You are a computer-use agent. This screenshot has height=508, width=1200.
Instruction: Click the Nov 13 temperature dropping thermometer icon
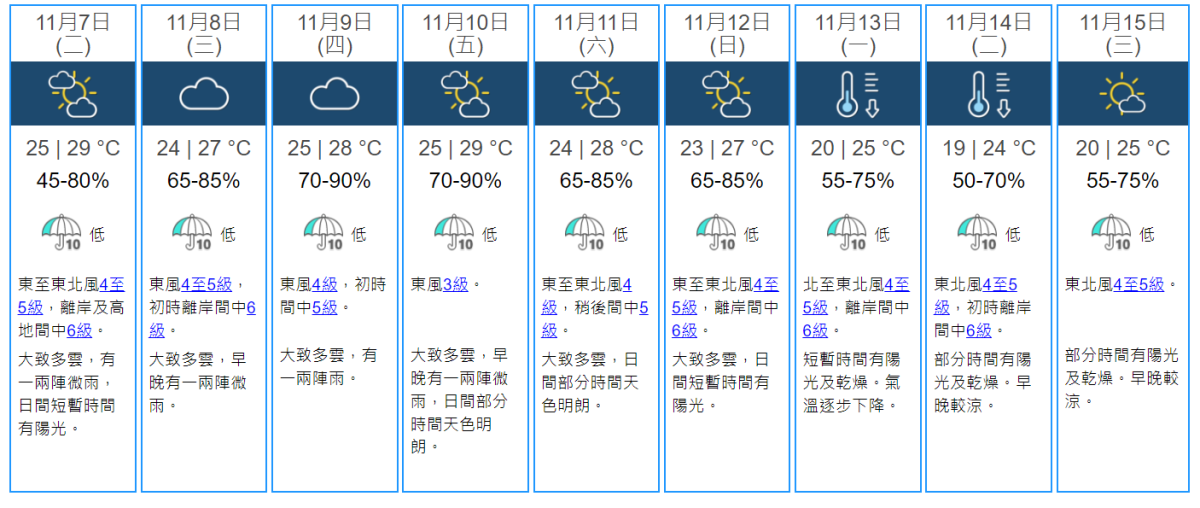[858, 93]
